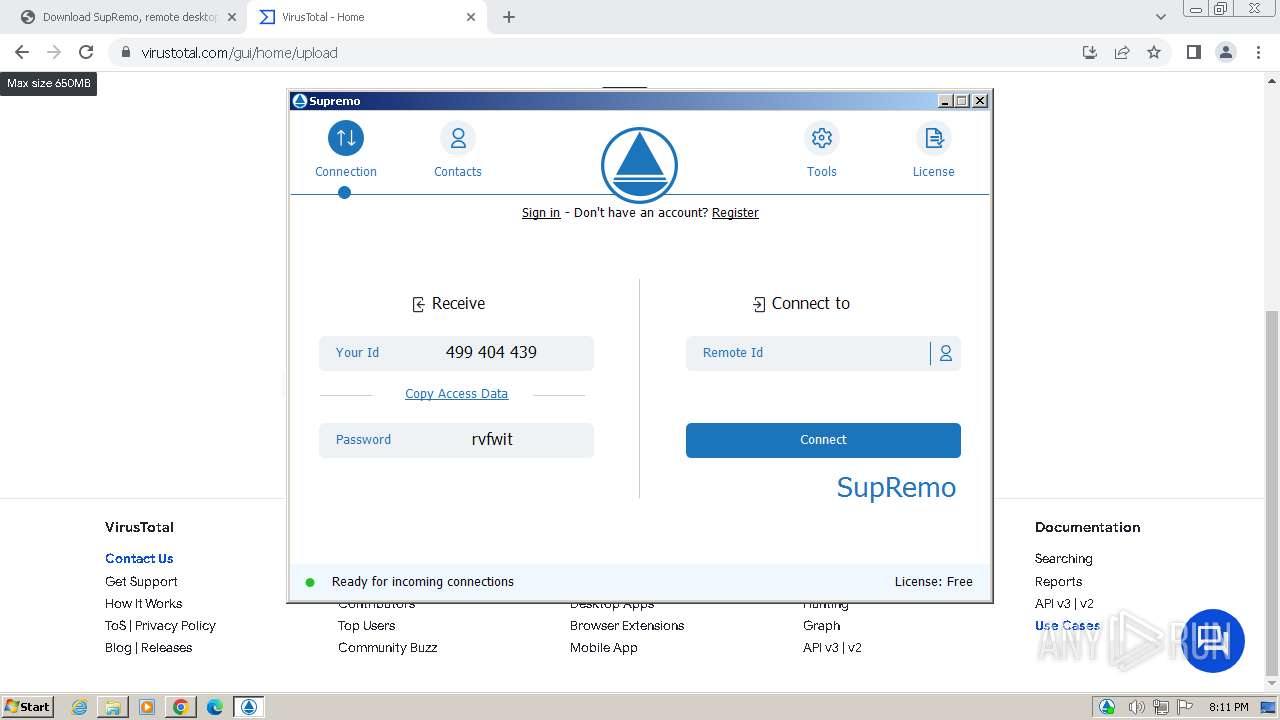Click taskbar clock 8:11 PM
1280x720 pixels.
click(1228, 707)
